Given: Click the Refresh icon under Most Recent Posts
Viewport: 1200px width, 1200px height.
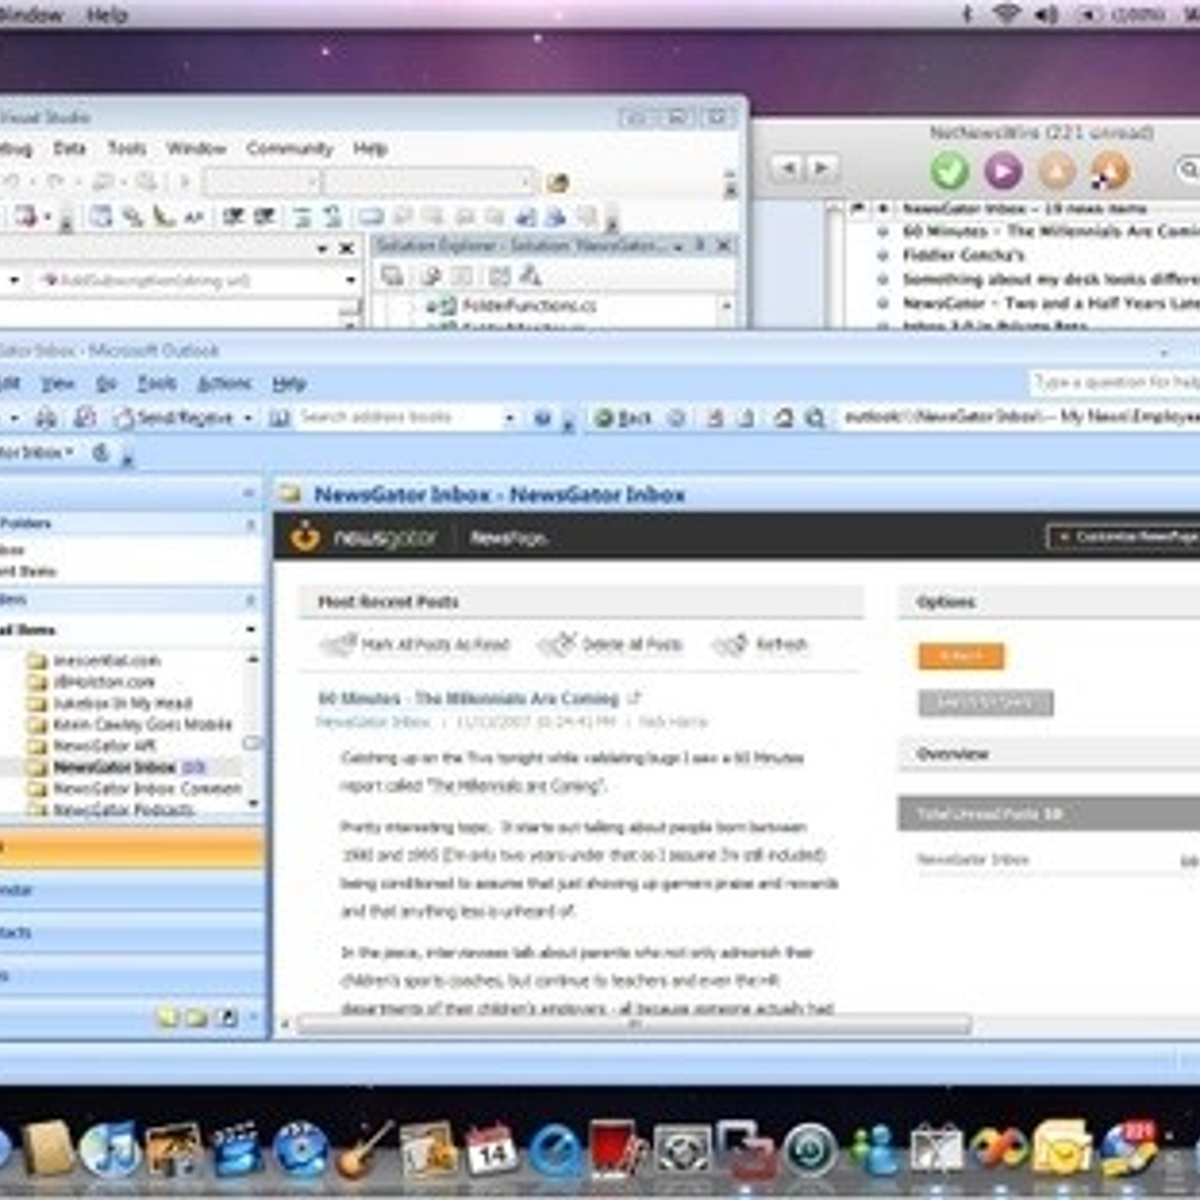Looking at the screenshot, I should pos(730,645).
